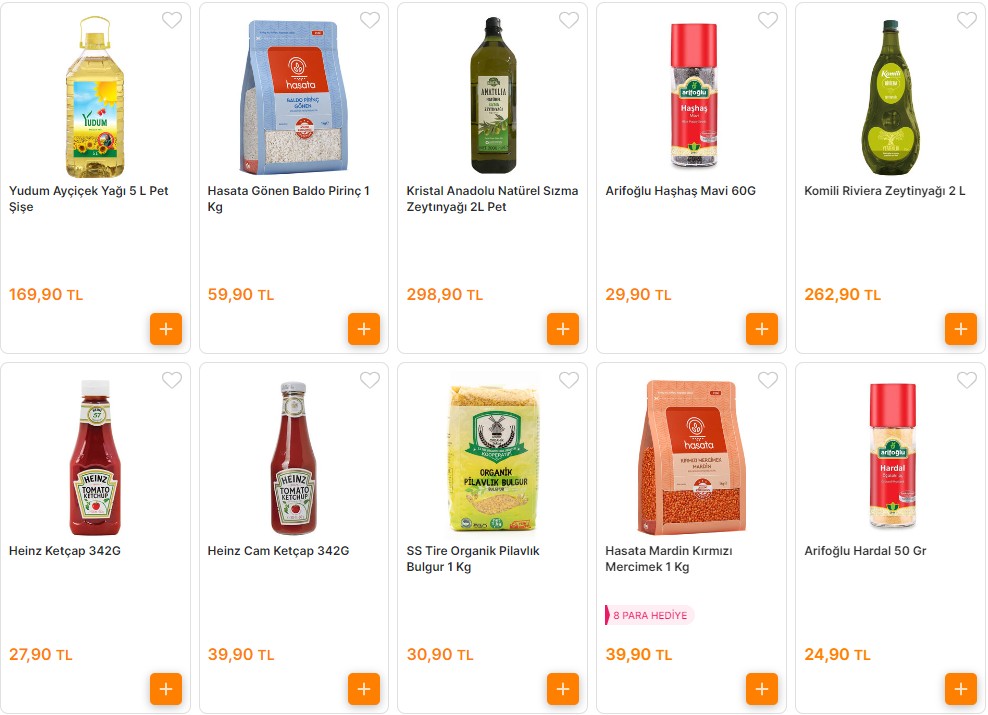The image size is (988, 715).
Task: Add Kristal Anadolu Zeytinyağı to cart
Action: tap(563, 329)
